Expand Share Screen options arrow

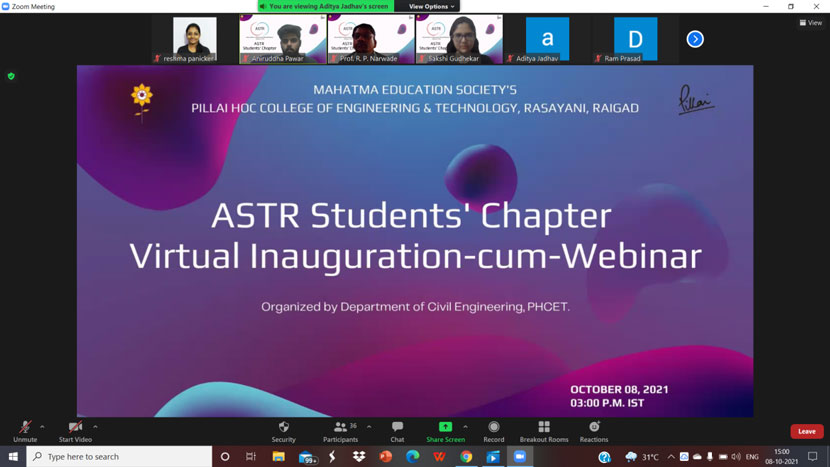(x=465, y=427)
